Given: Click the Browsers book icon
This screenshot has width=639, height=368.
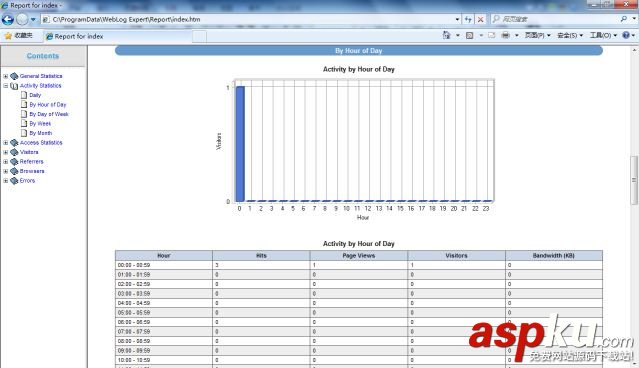Looking at the screenshot, I should (x=14, y=171).
